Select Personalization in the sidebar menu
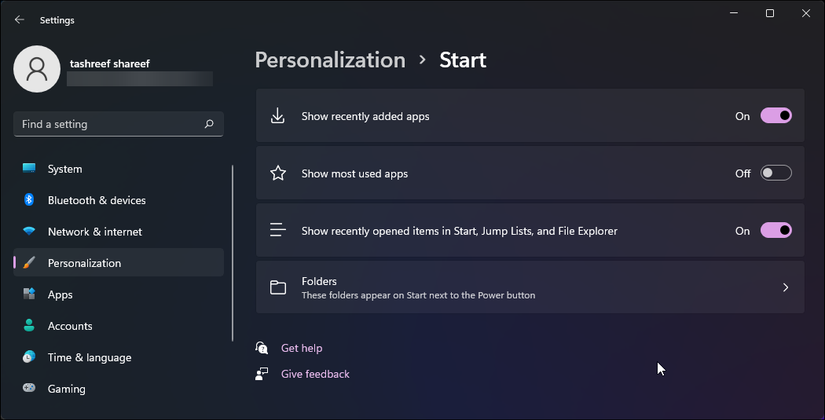This screenshot has height=420, width=825. coord(84,263)
